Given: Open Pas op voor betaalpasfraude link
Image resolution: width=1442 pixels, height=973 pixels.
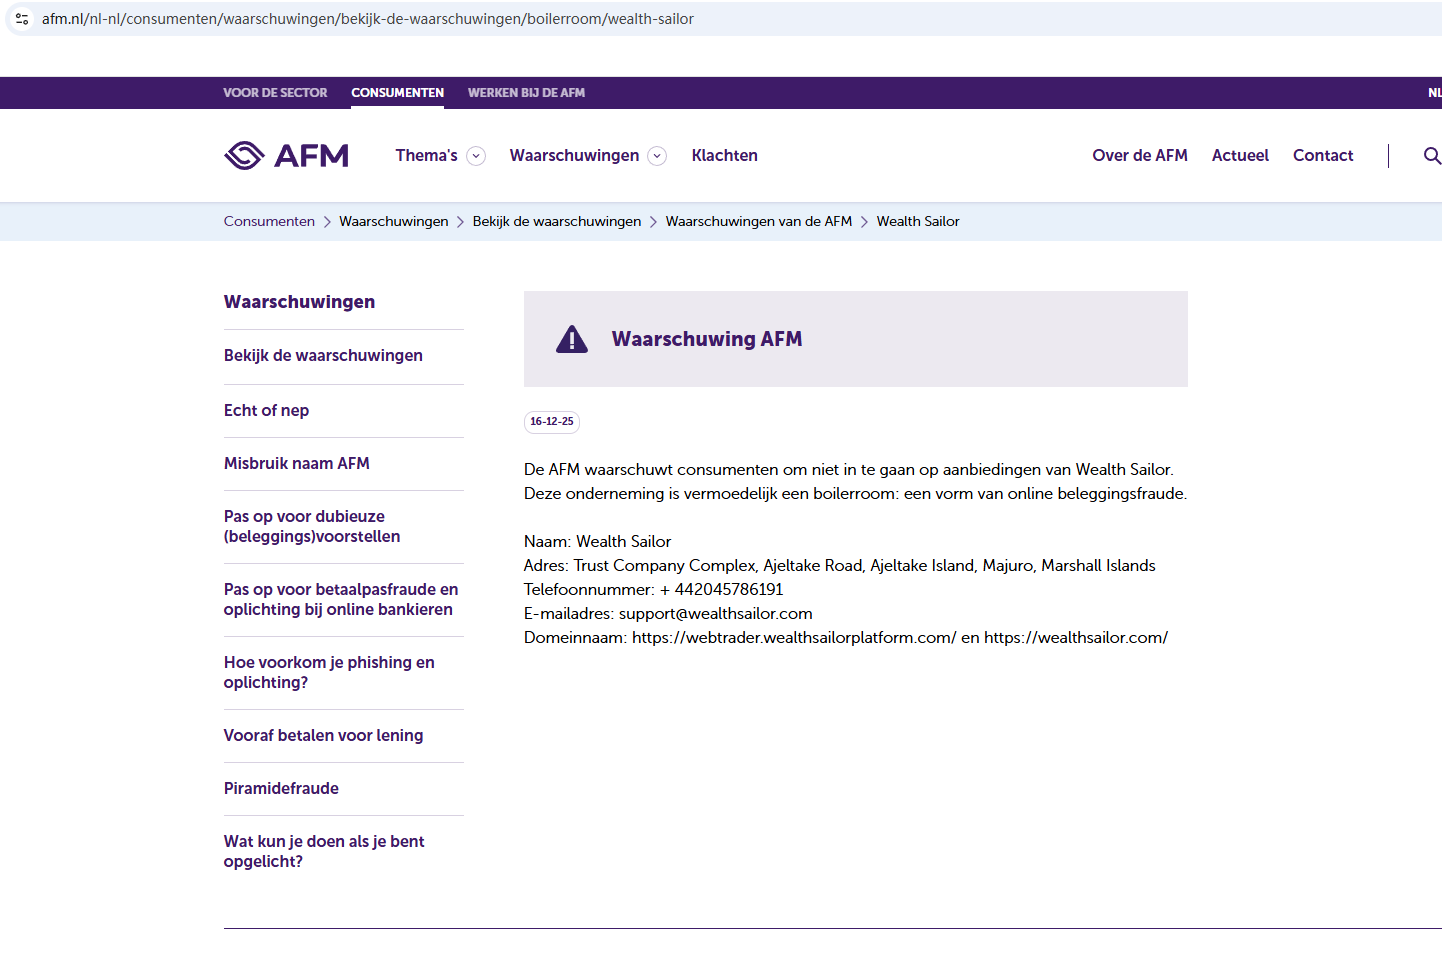Looking at the screenshot, I should pos(341,600).
